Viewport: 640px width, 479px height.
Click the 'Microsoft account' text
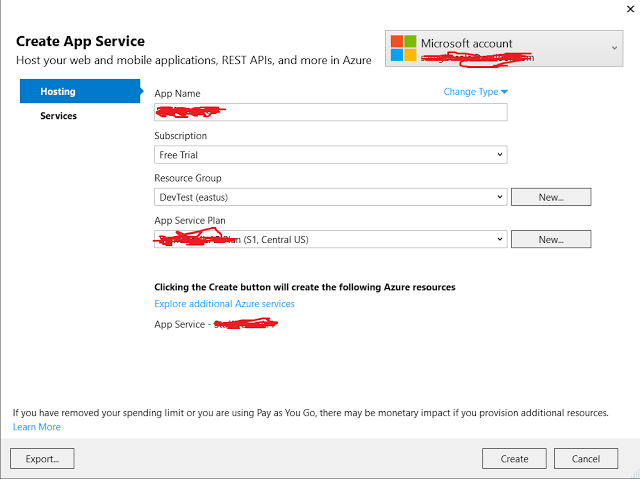pyautogui.click(x=467, y=43)
